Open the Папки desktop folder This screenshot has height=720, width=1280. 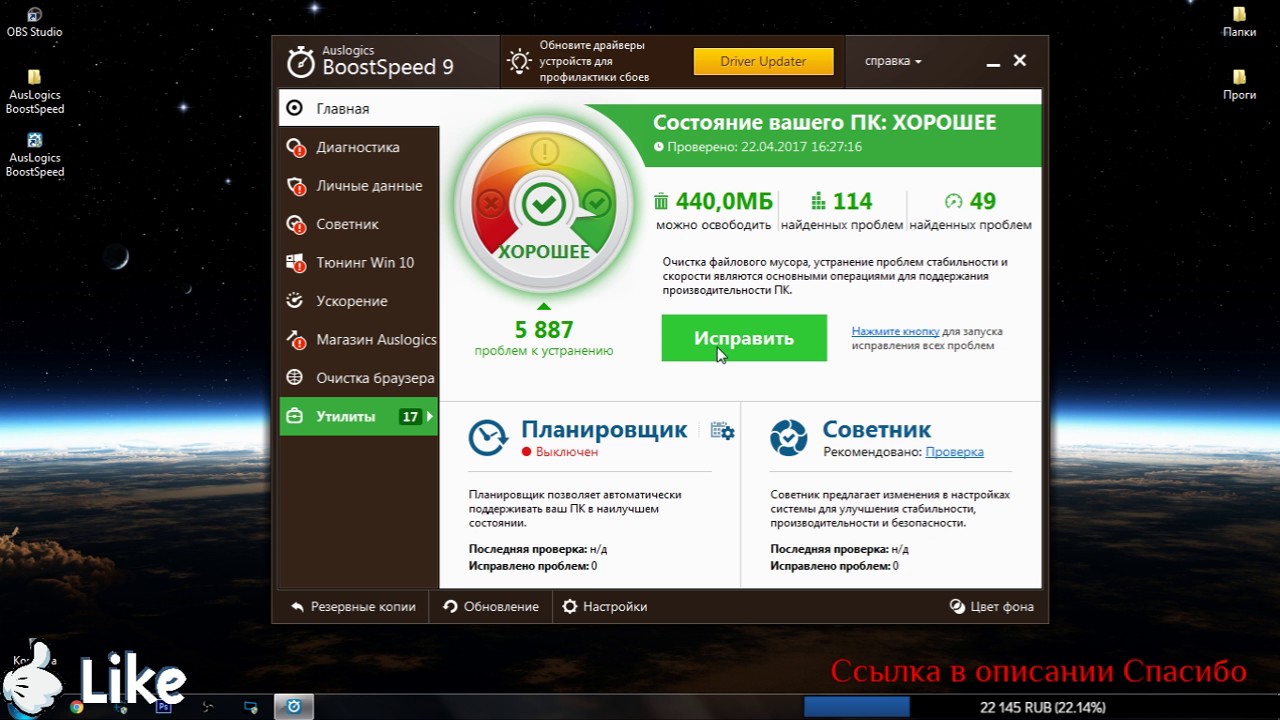[1239, 23]
